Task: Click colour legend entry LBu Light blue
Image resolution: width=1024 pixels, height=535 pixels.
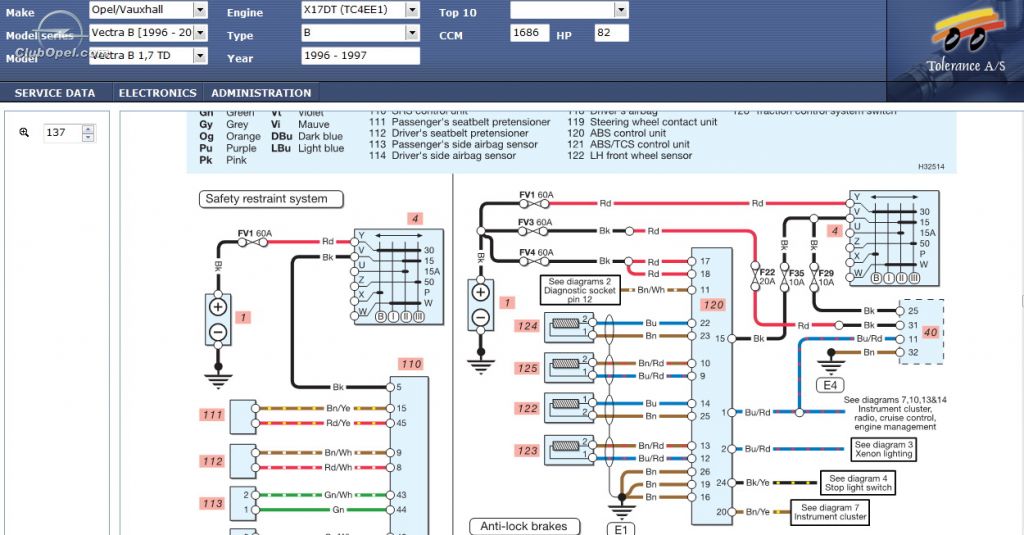Action: coord(308,148)
